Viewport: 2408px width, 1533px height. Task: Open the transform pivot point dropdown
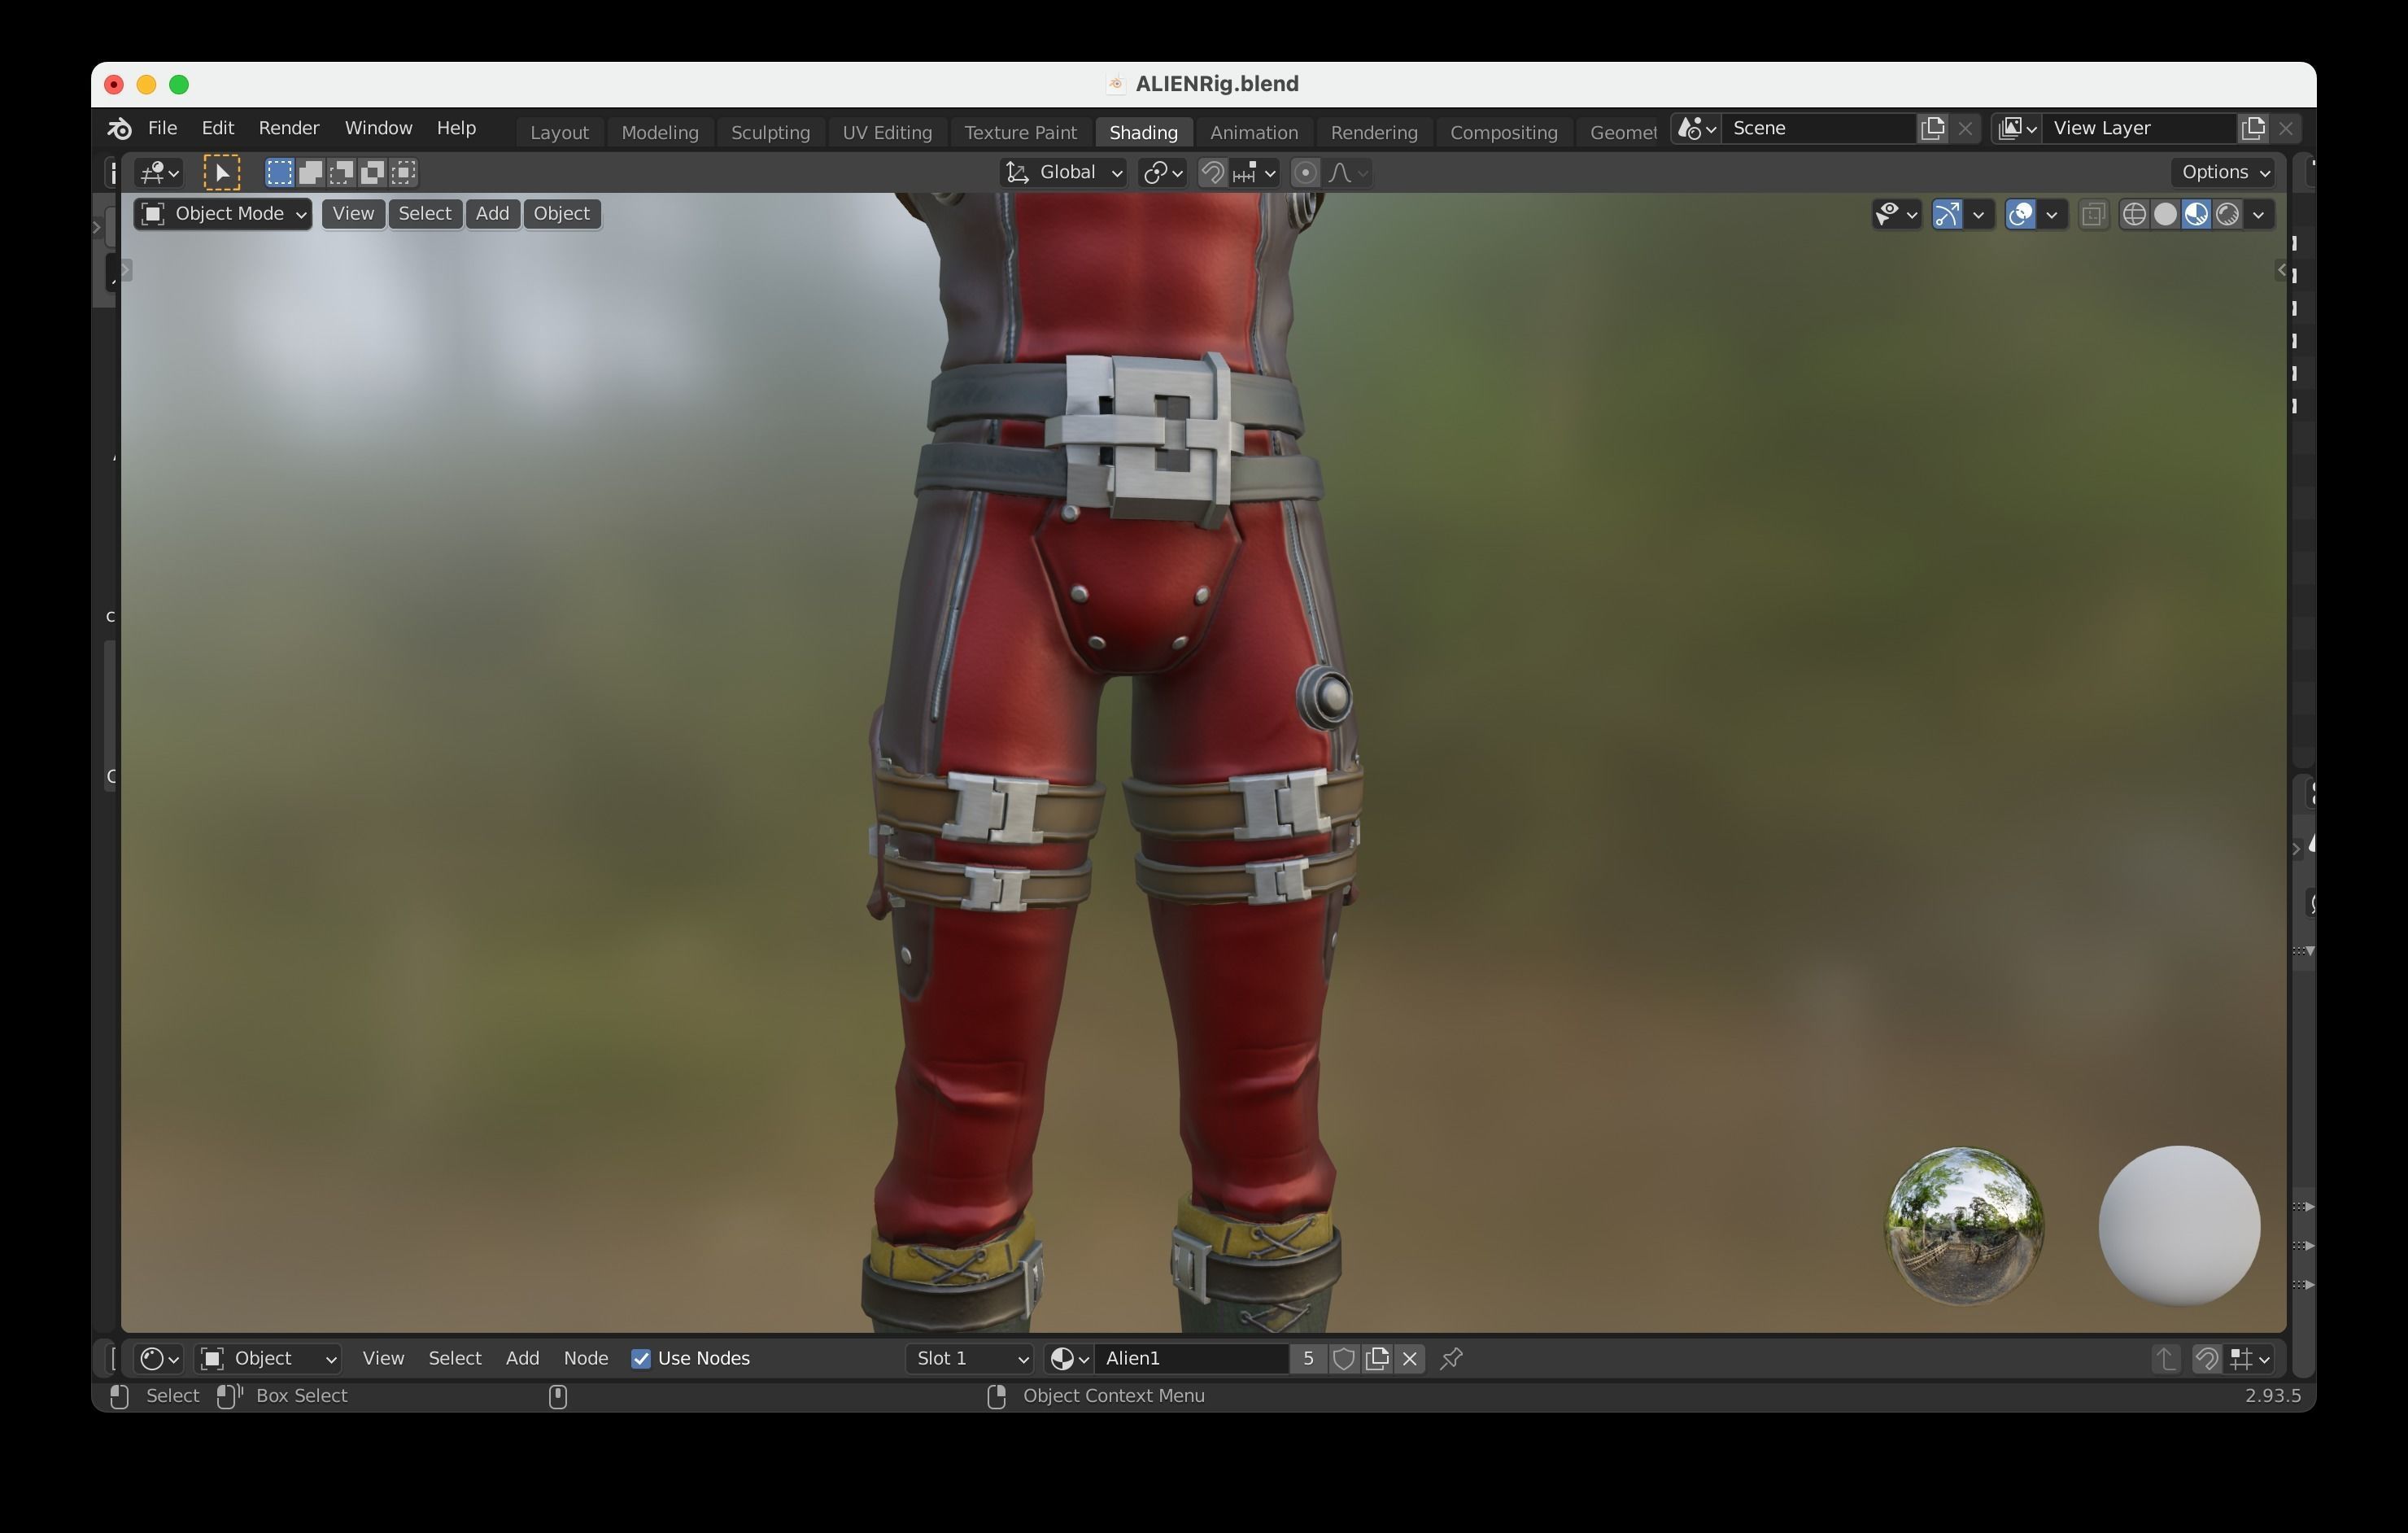click(1163, 173)
